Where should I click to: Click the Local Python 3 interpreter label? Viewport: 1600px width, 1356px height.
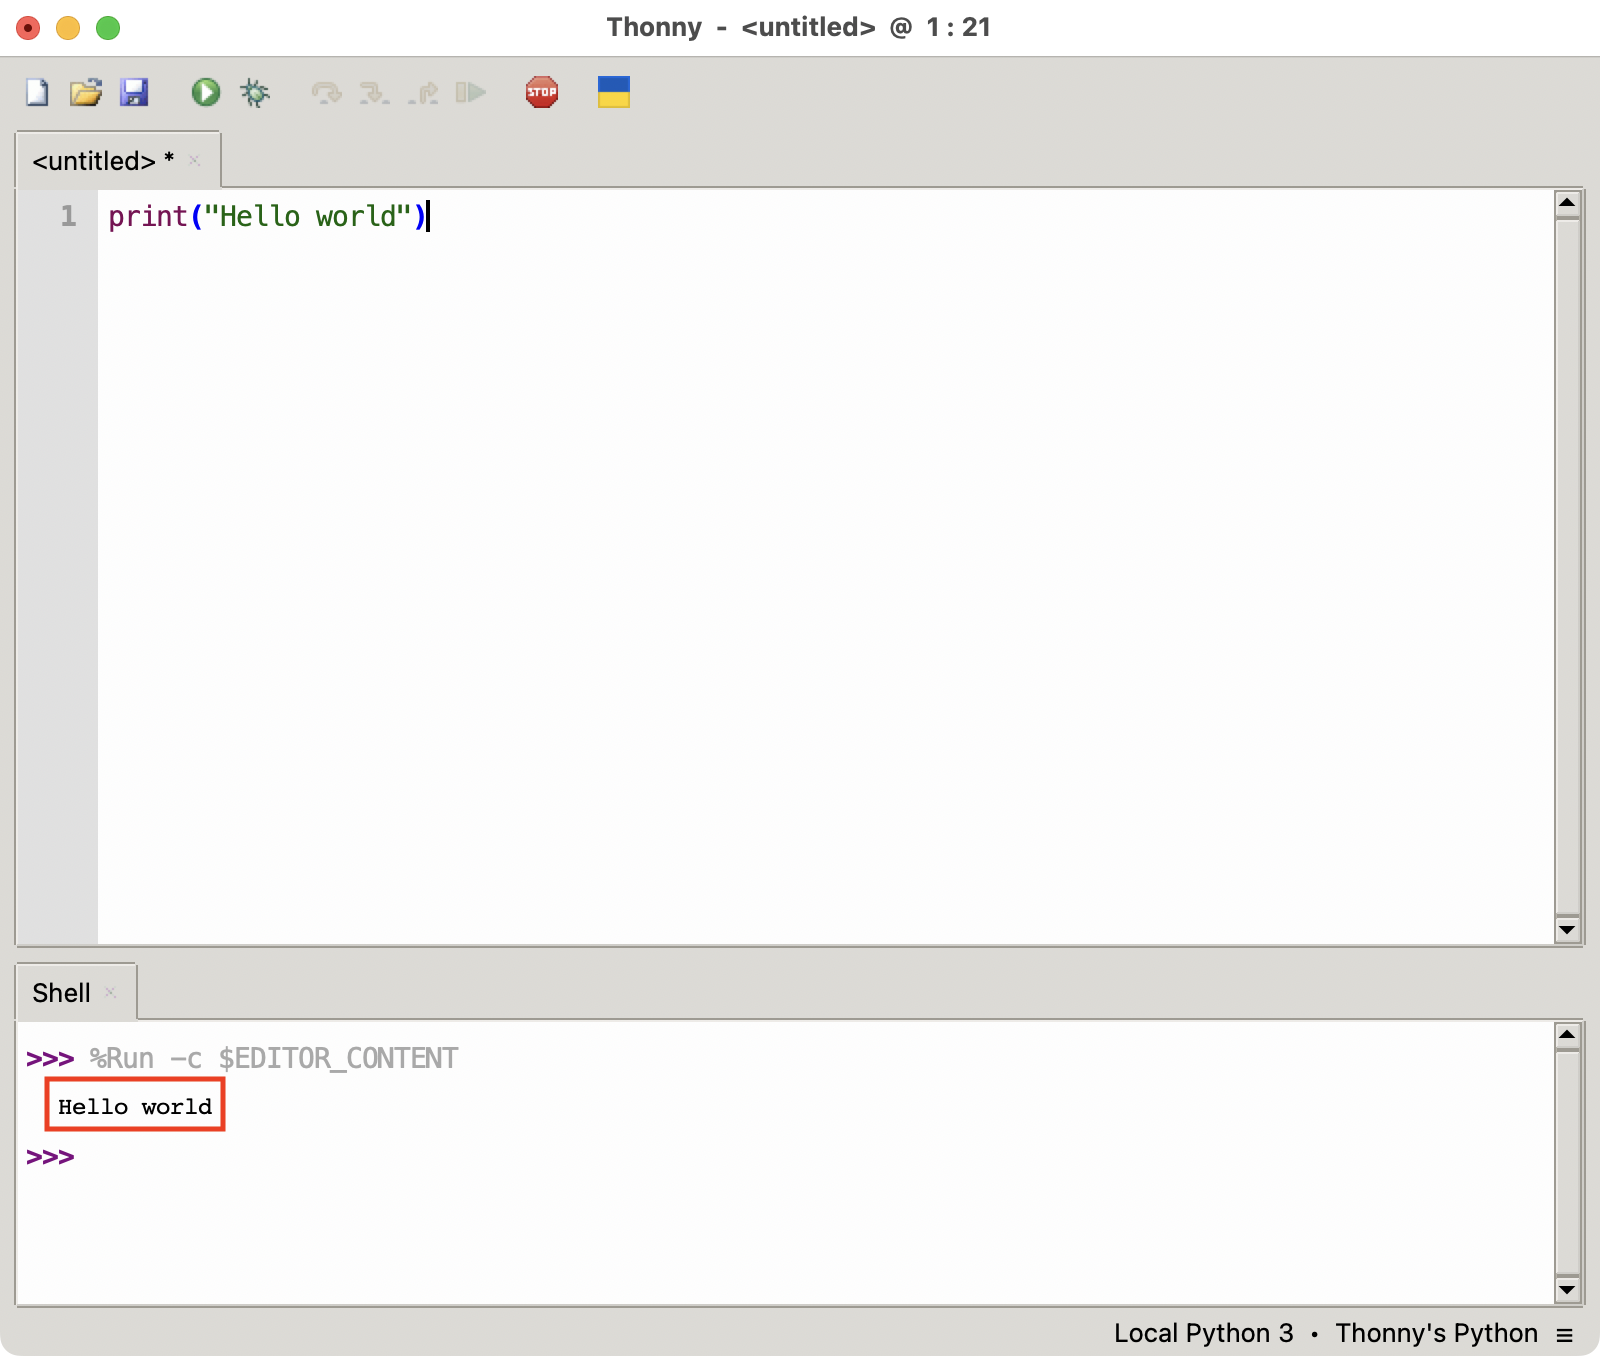(x=1203, y=1334)
